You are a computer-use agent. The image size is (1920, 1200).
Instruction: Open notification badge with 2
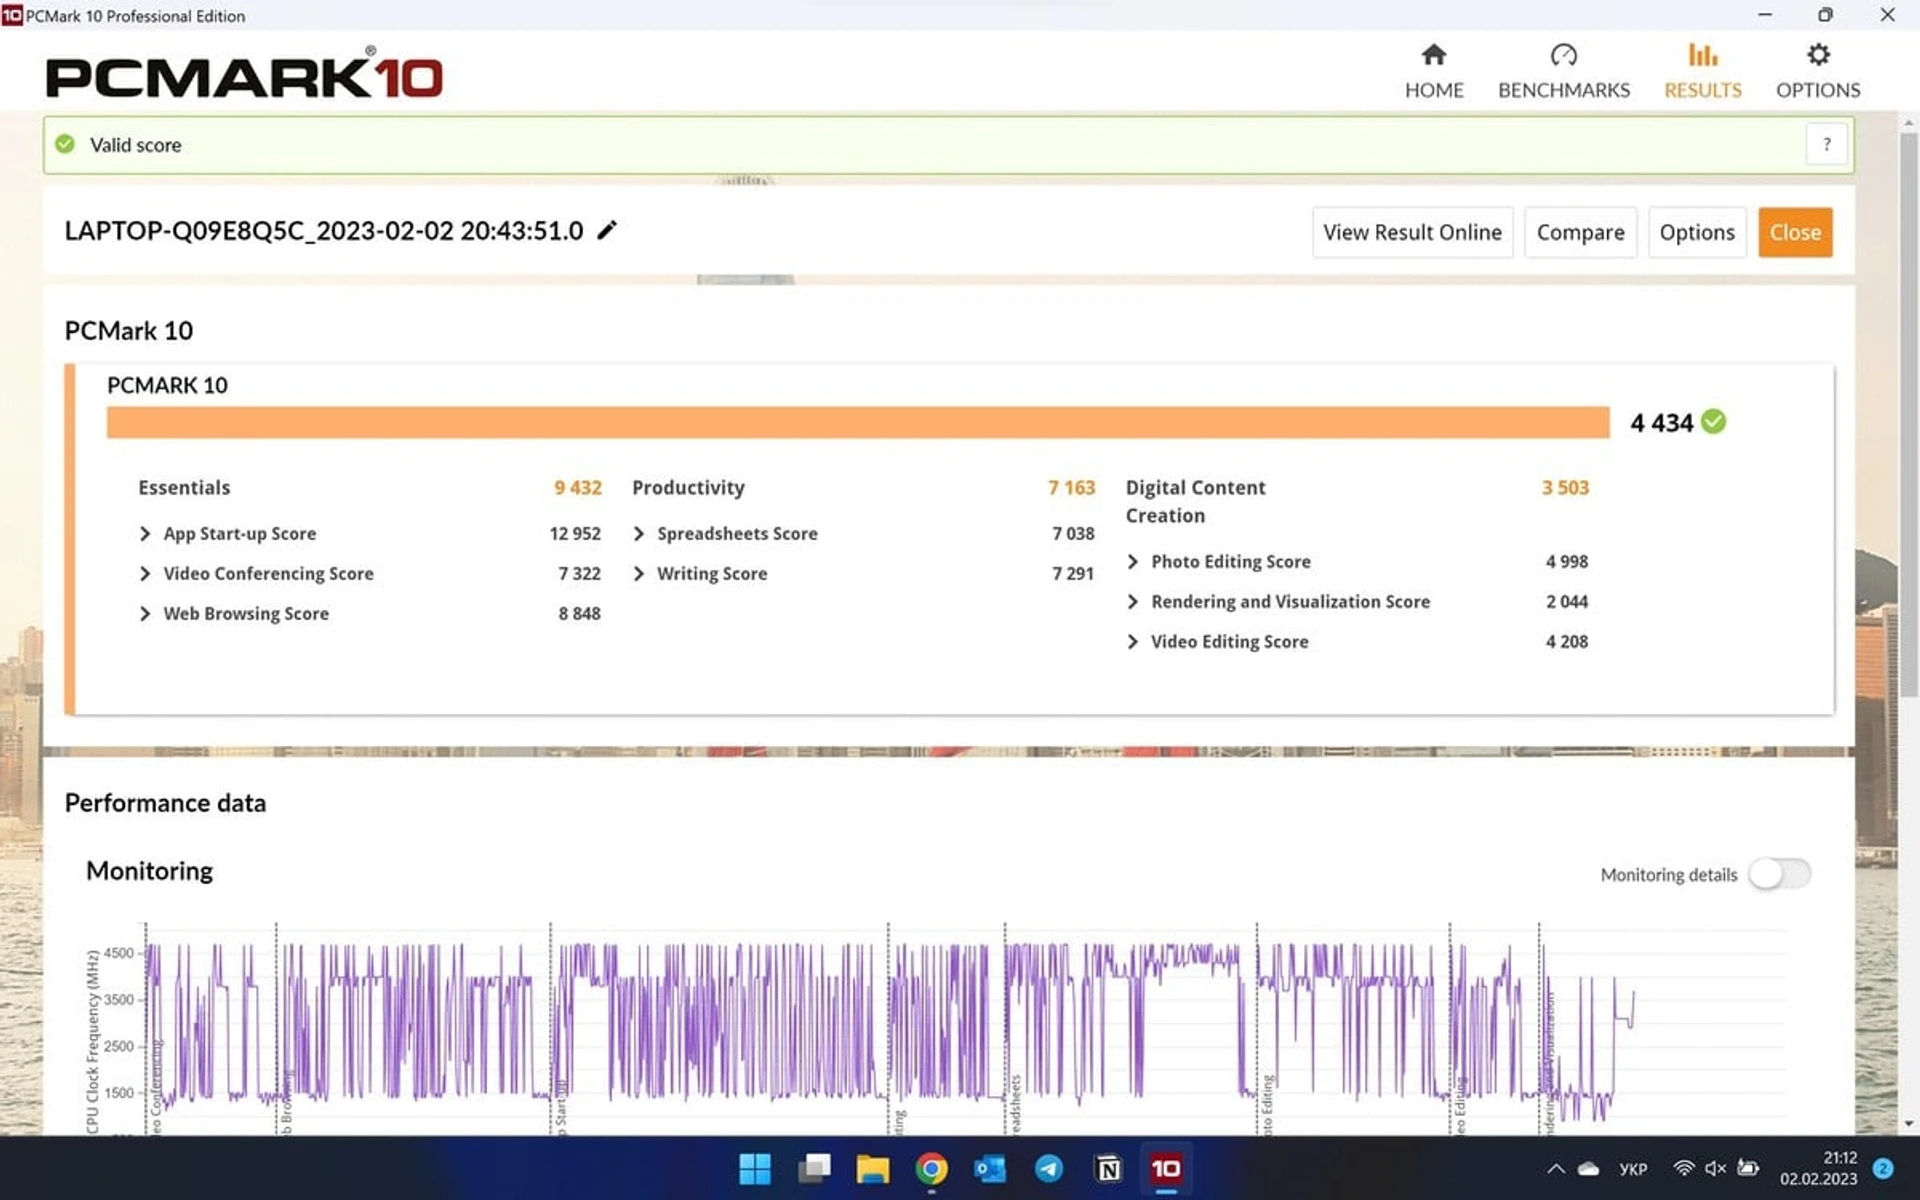tap(1883, 1168)
